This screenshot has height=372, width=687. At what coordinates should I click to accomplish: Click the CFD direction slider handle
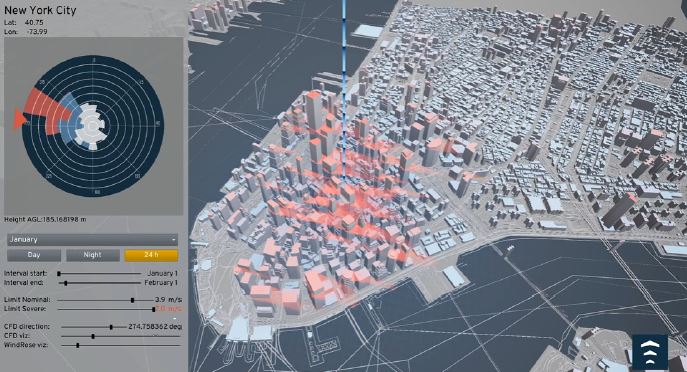click(x=111, y=327)
